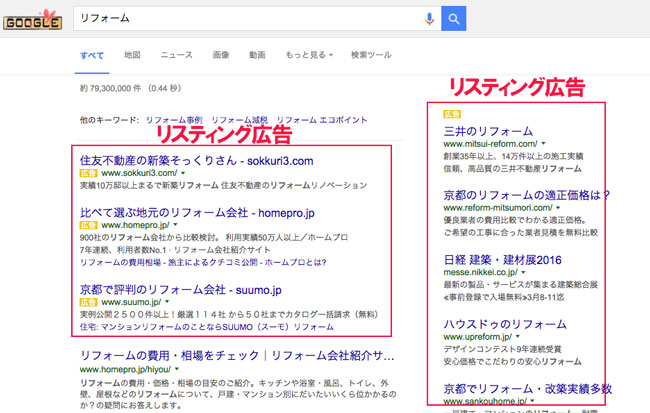Viewport: 650px width, 413px height.
Task: Click related keyword リフォーム減税
Action: (240, 120)
